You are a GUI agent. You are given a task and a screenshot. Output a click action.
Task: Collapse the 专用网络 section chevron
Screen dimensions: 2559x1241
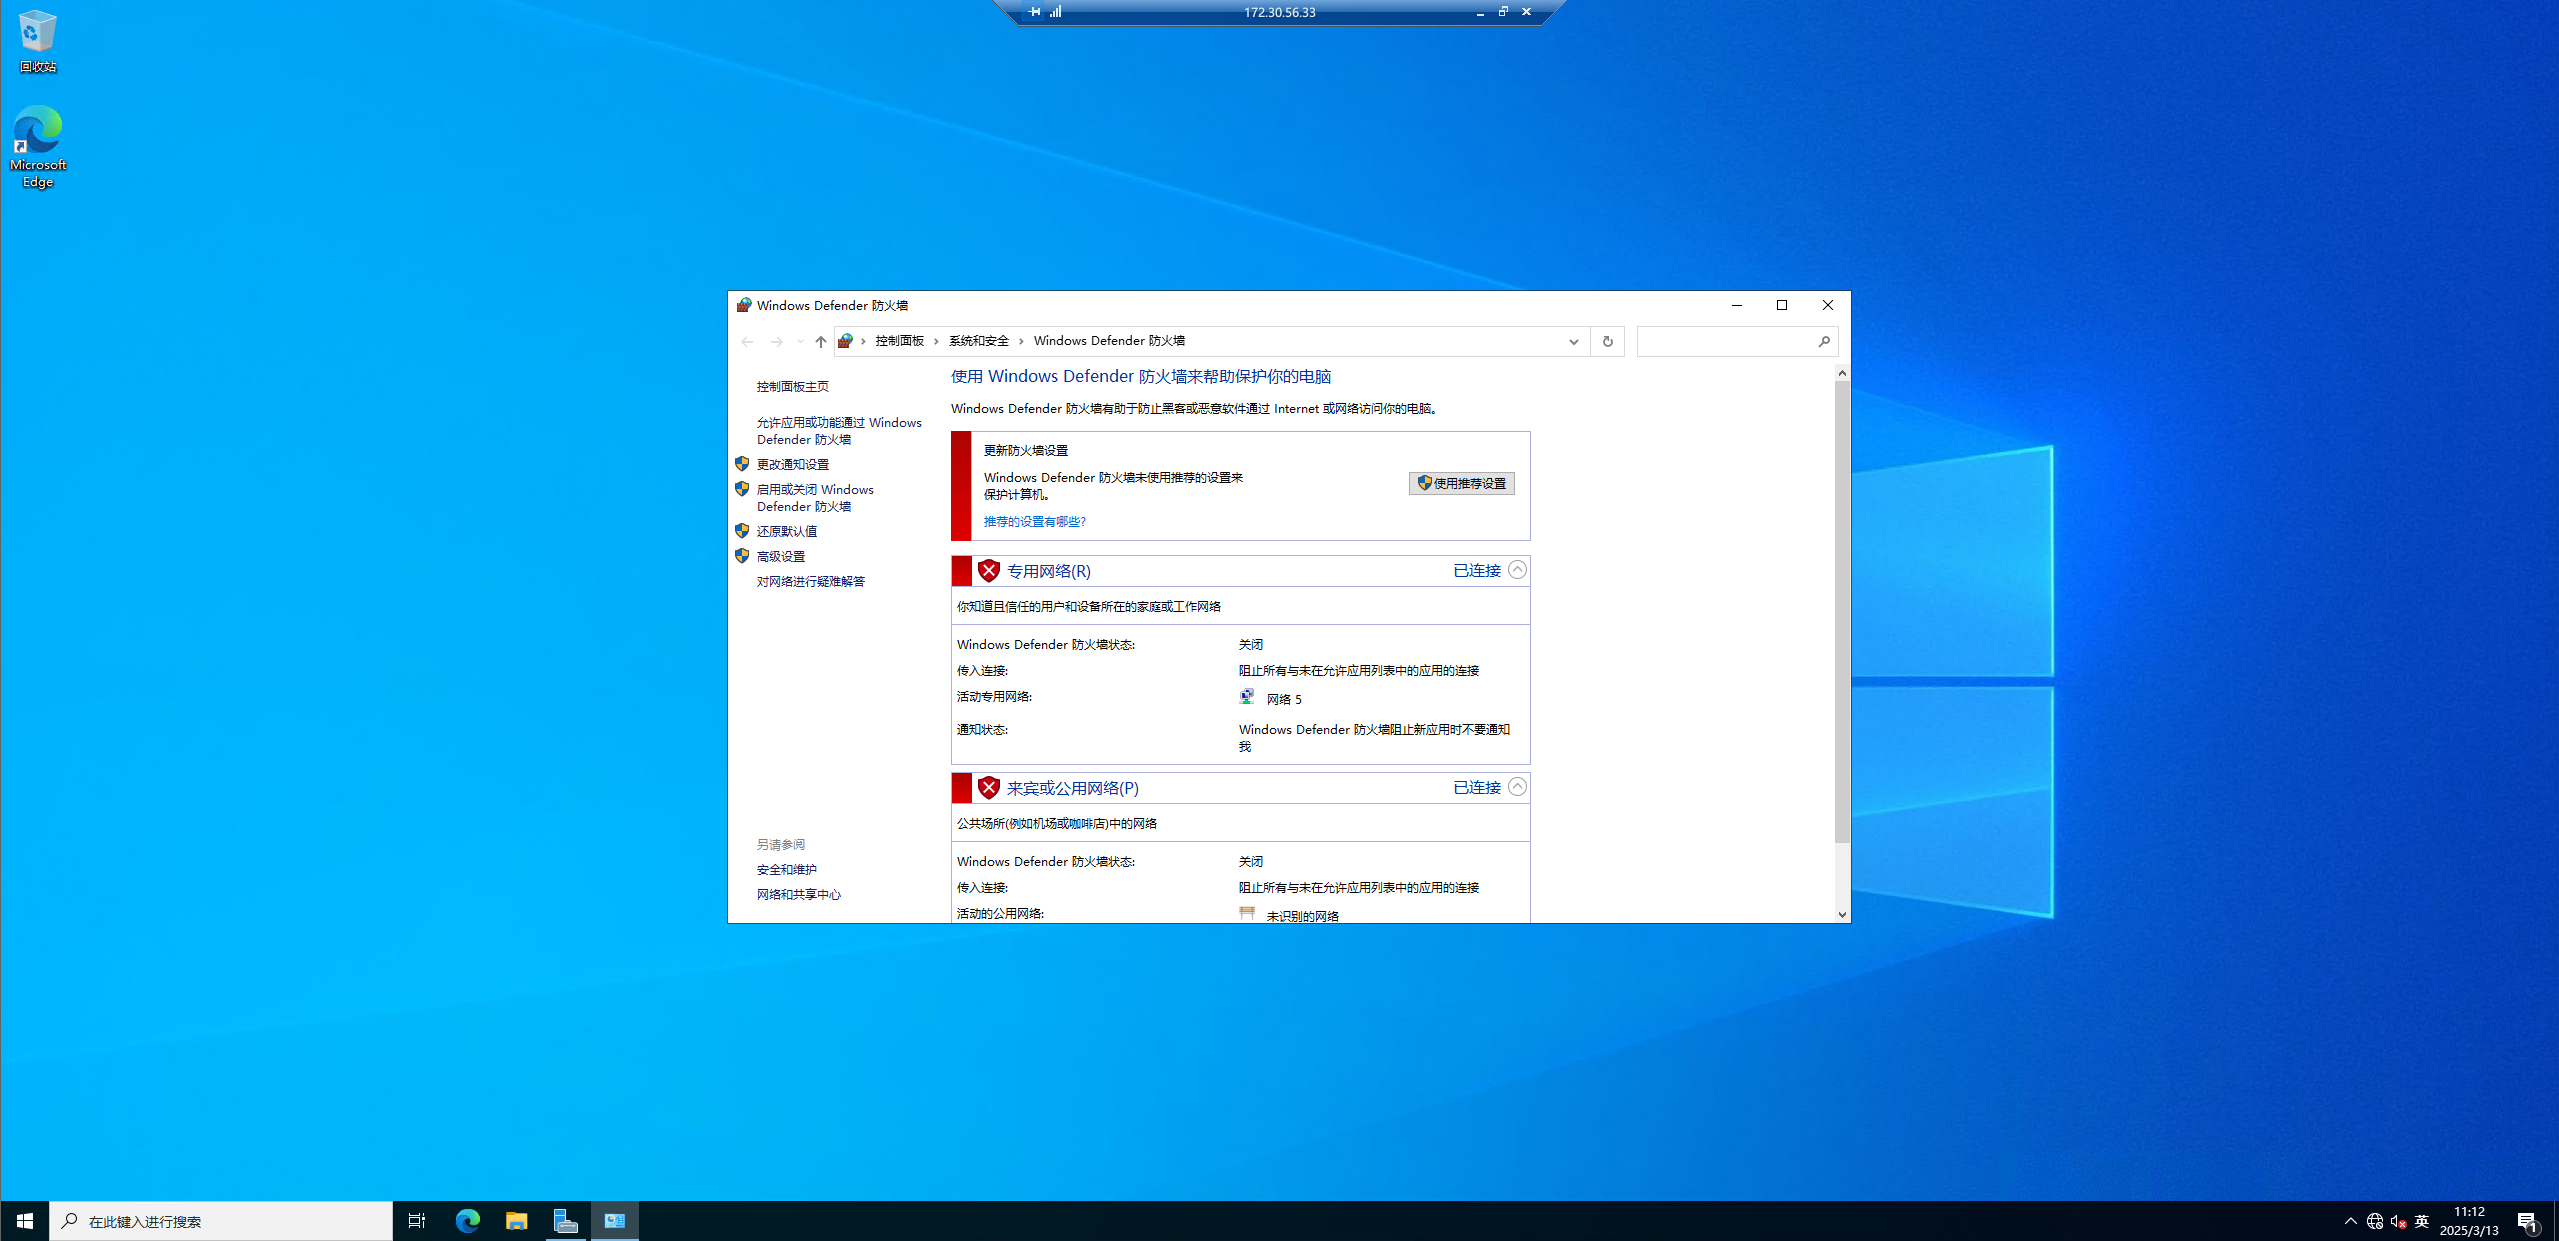1517,570
